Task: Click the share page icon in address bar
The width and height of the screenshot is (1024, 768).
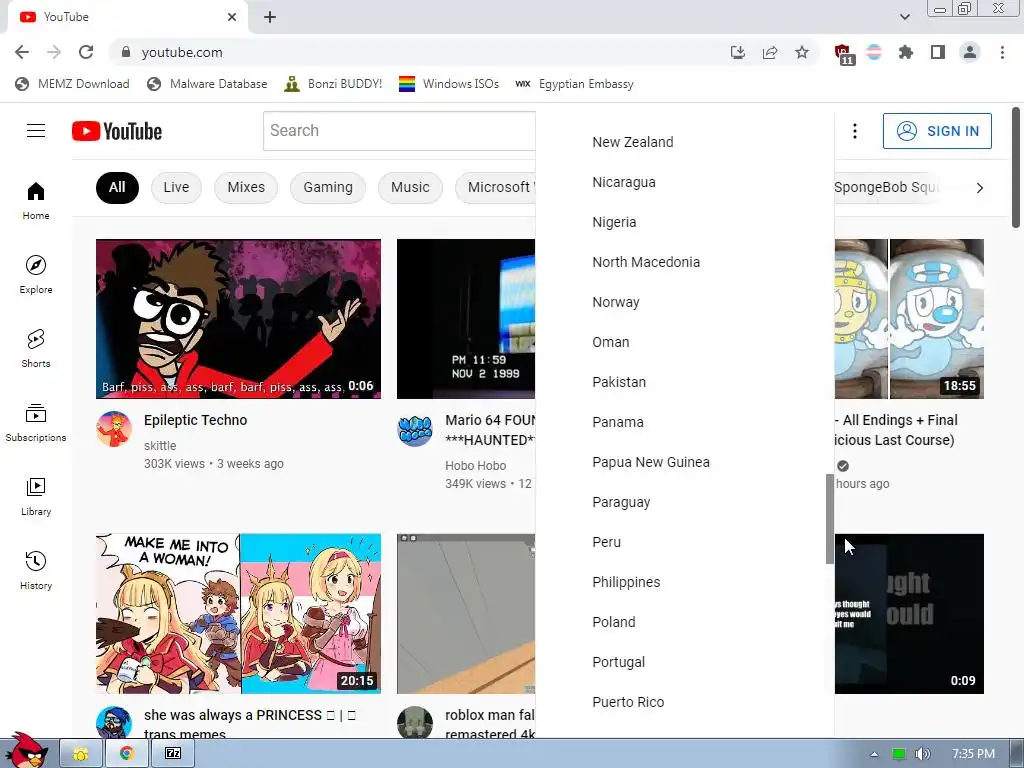Action: (x=770, y=52)
